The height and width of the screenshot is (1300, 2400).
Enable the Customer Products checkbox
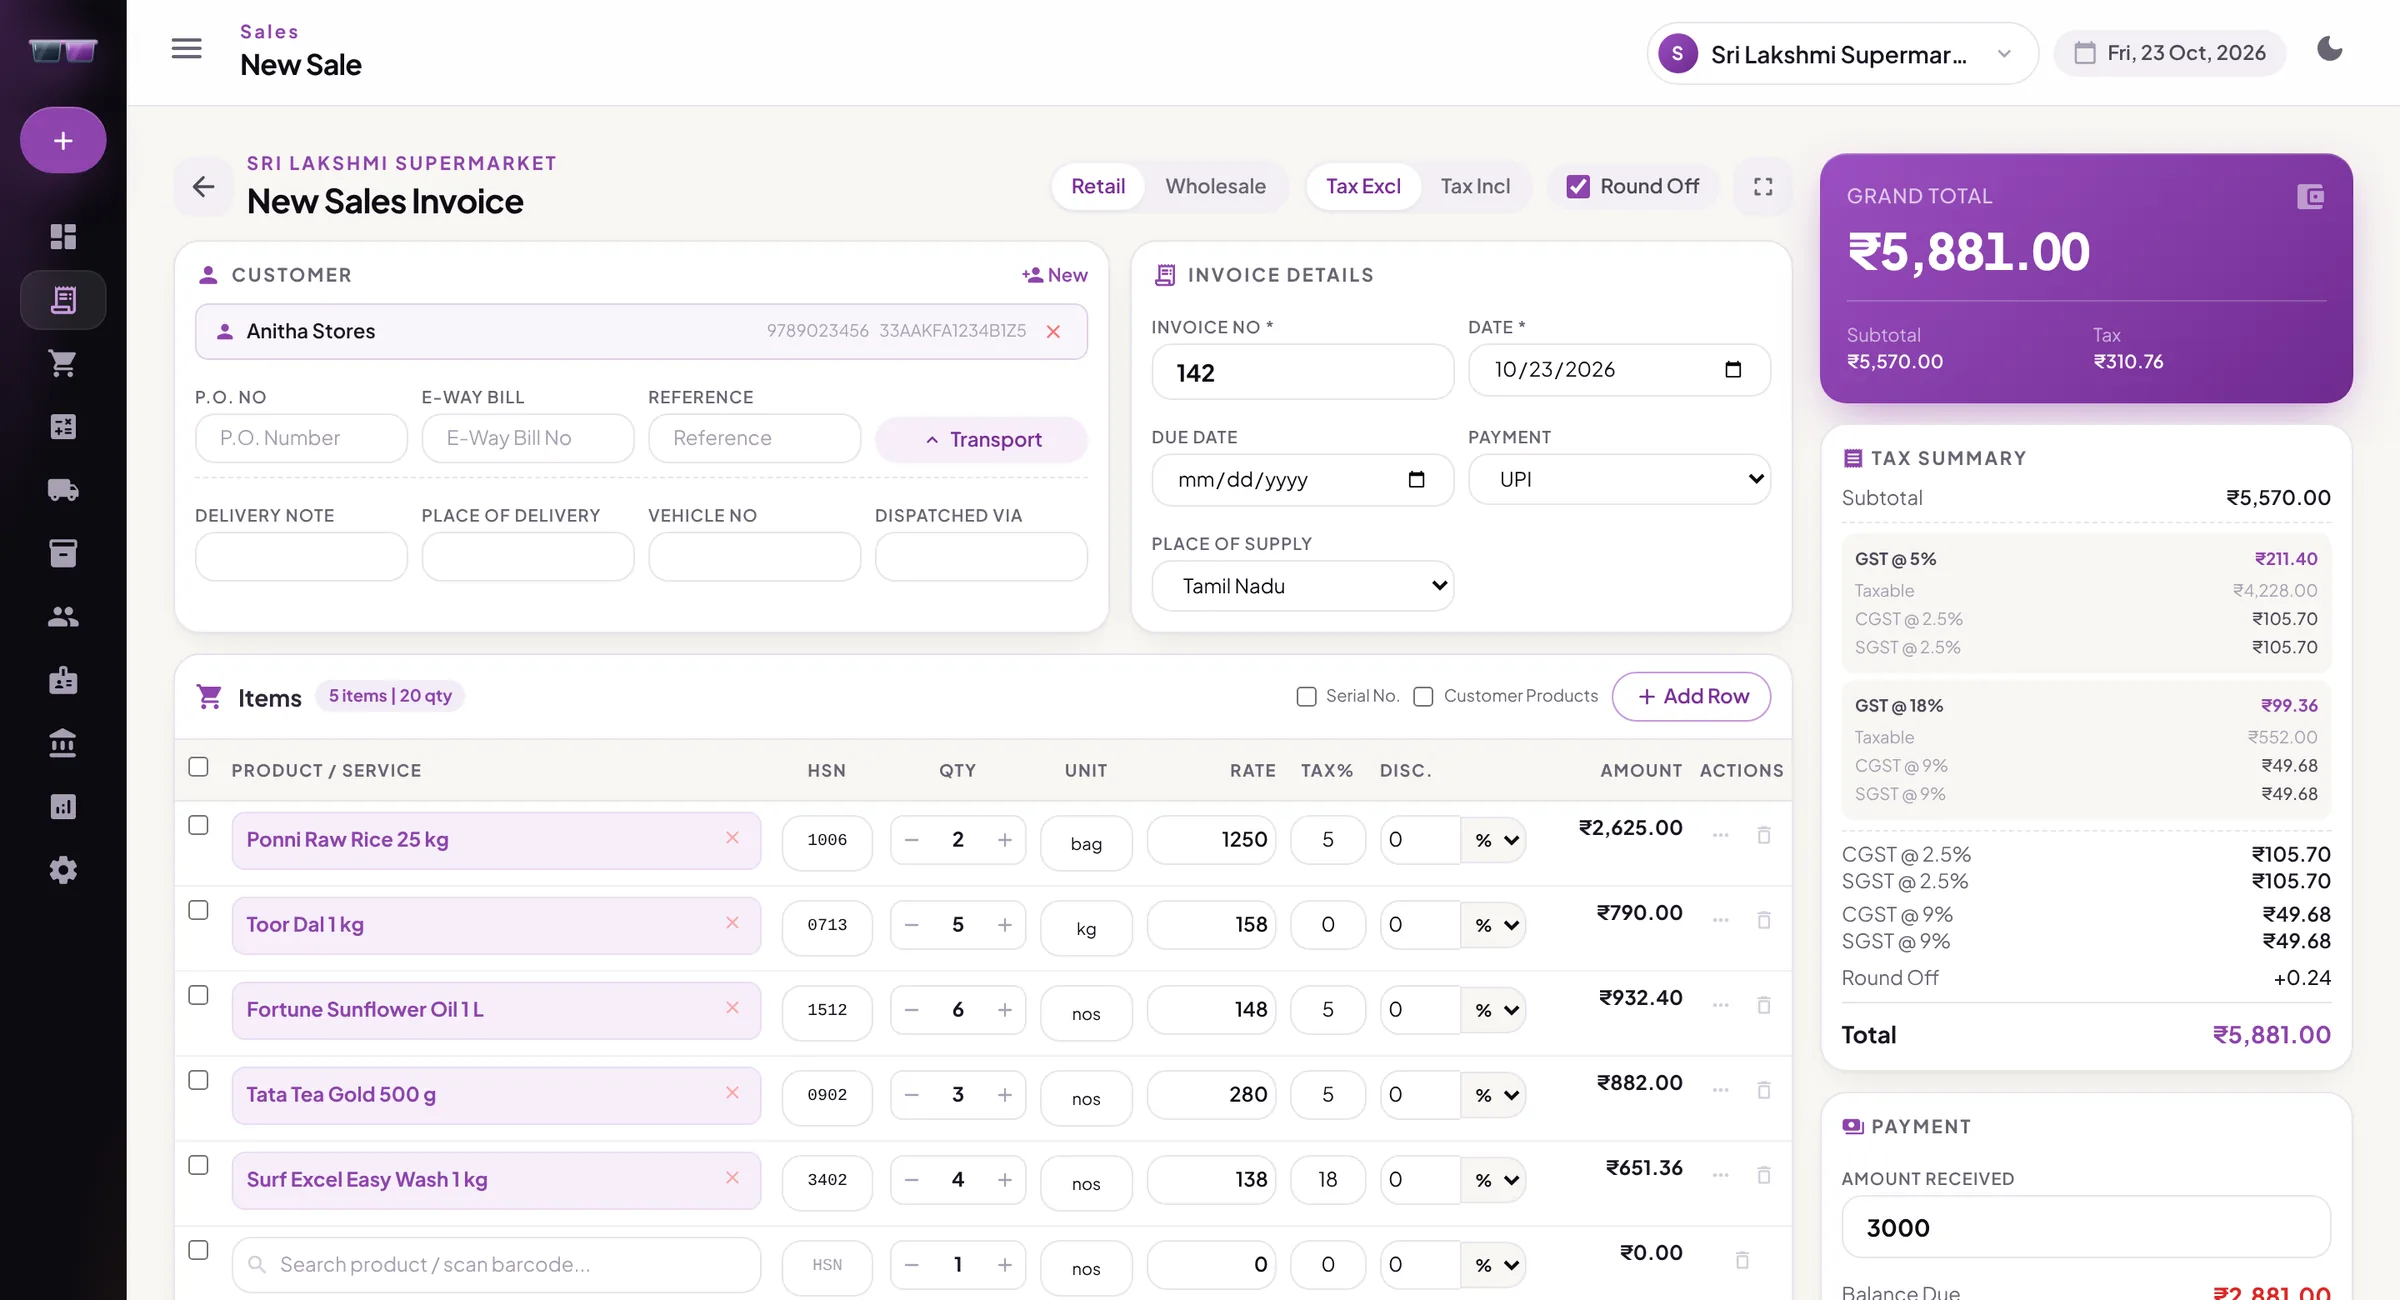click(x=1423, y=697)
